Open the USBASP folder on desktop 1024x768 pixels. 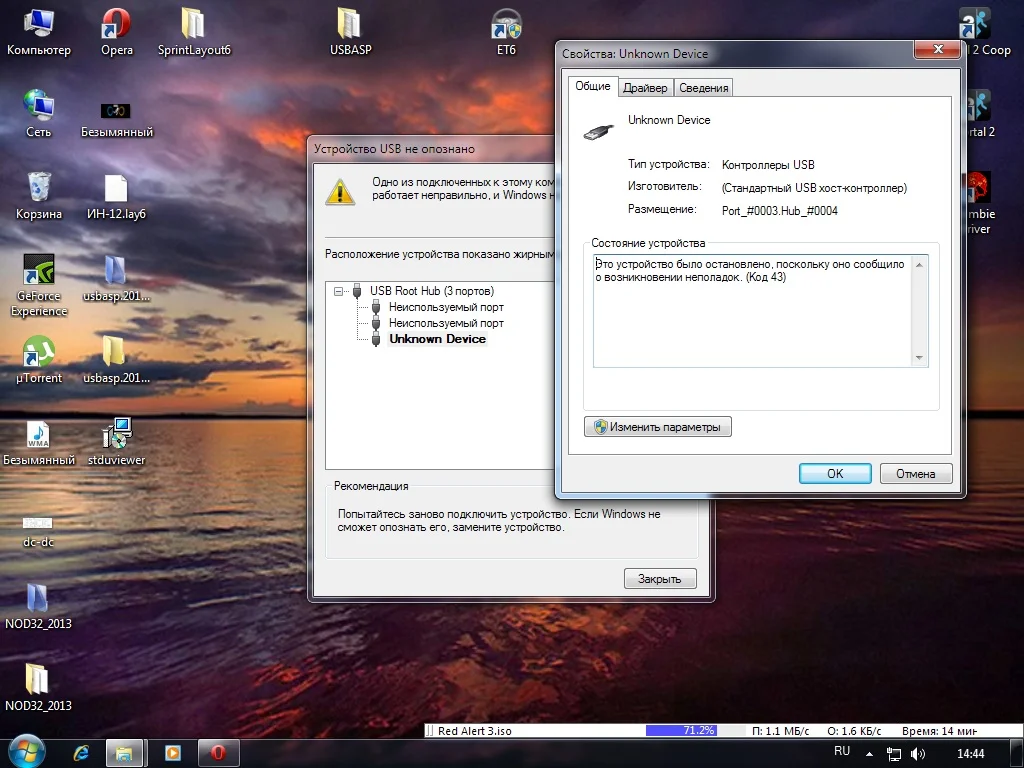350,25
